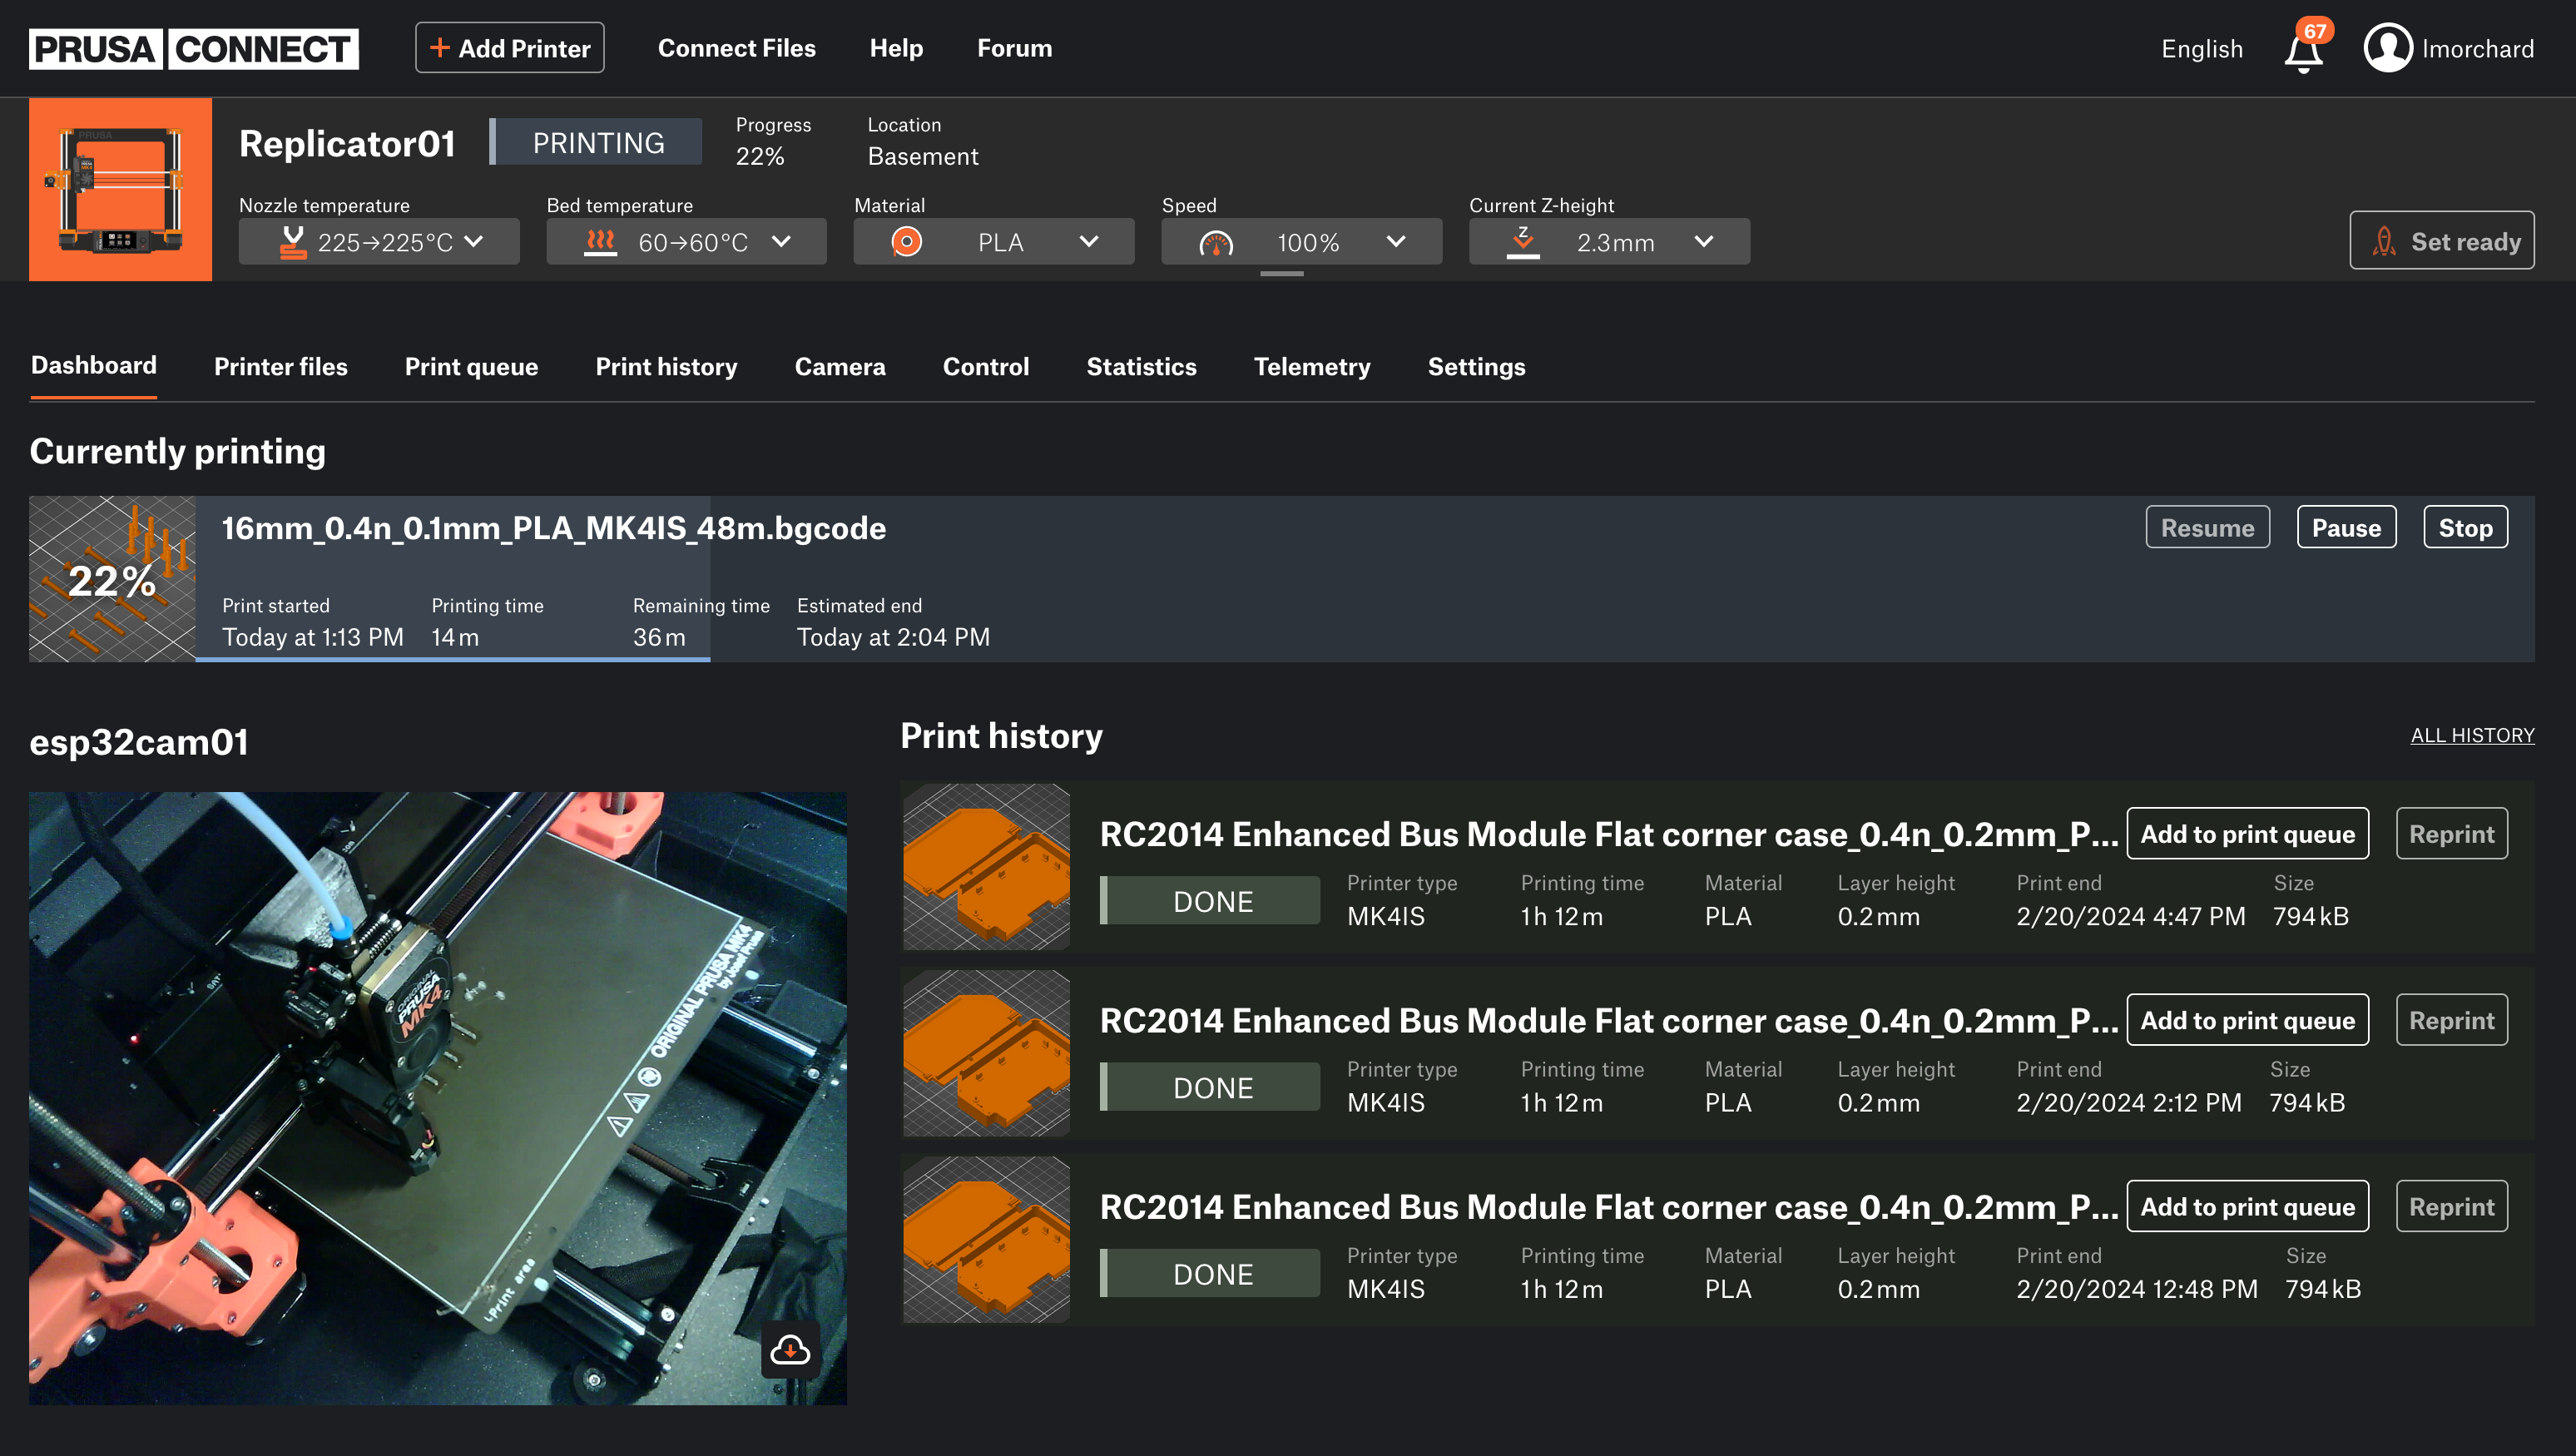
Task: Open the Speed 100% dropdown
Action: point(1396,242)
